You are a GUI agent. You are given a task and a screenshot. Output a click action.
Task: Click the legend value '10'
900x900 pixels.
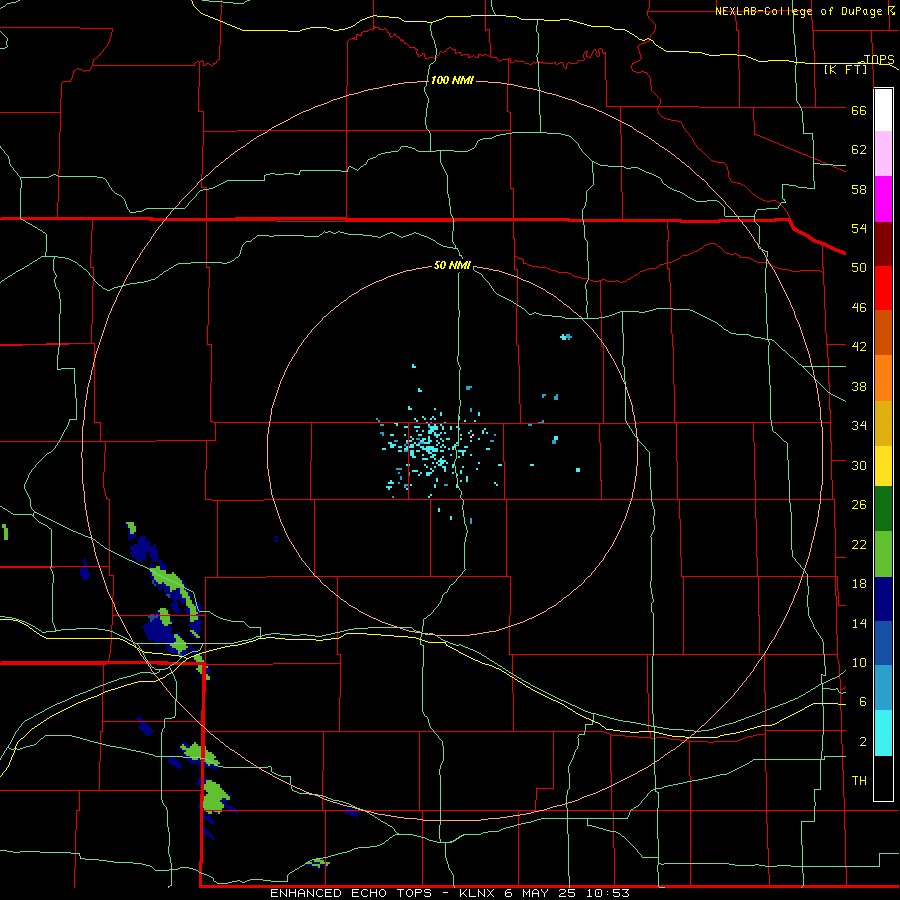(x=859, y=662)
